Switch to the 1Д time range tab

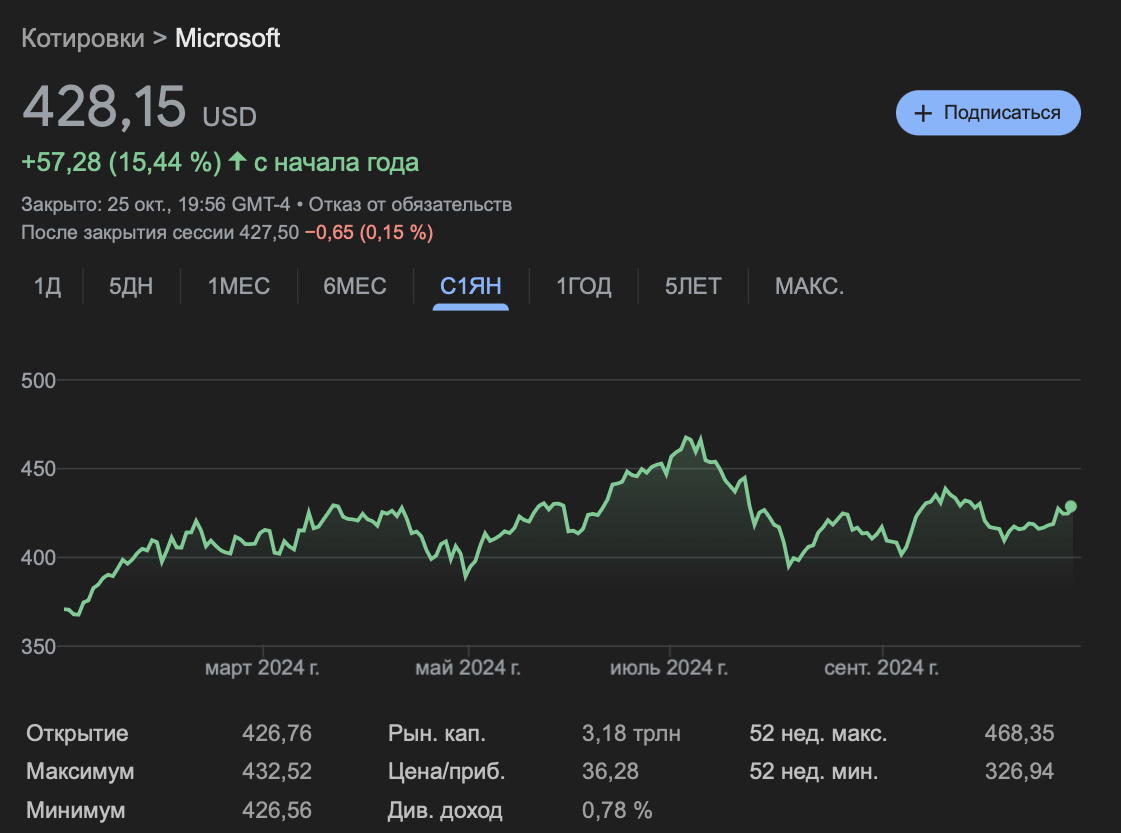(x=47, y=286)
